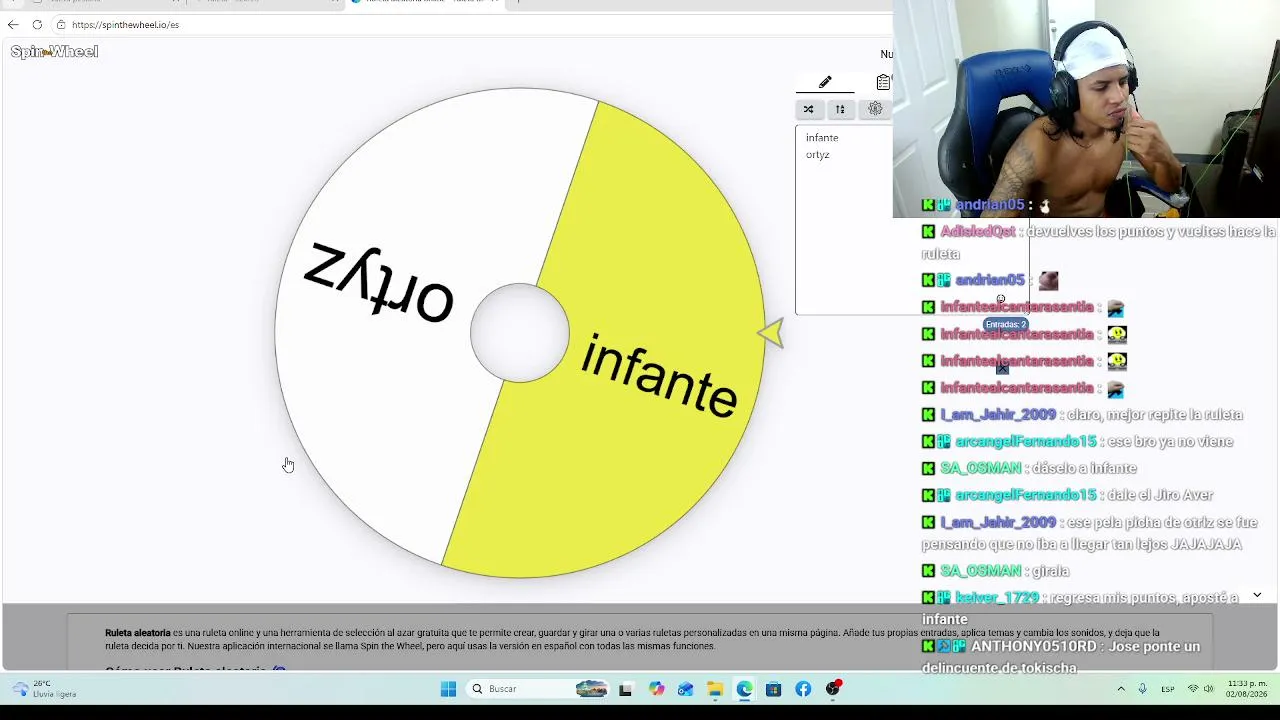Open the Windows Start menu

coord(449,689)
